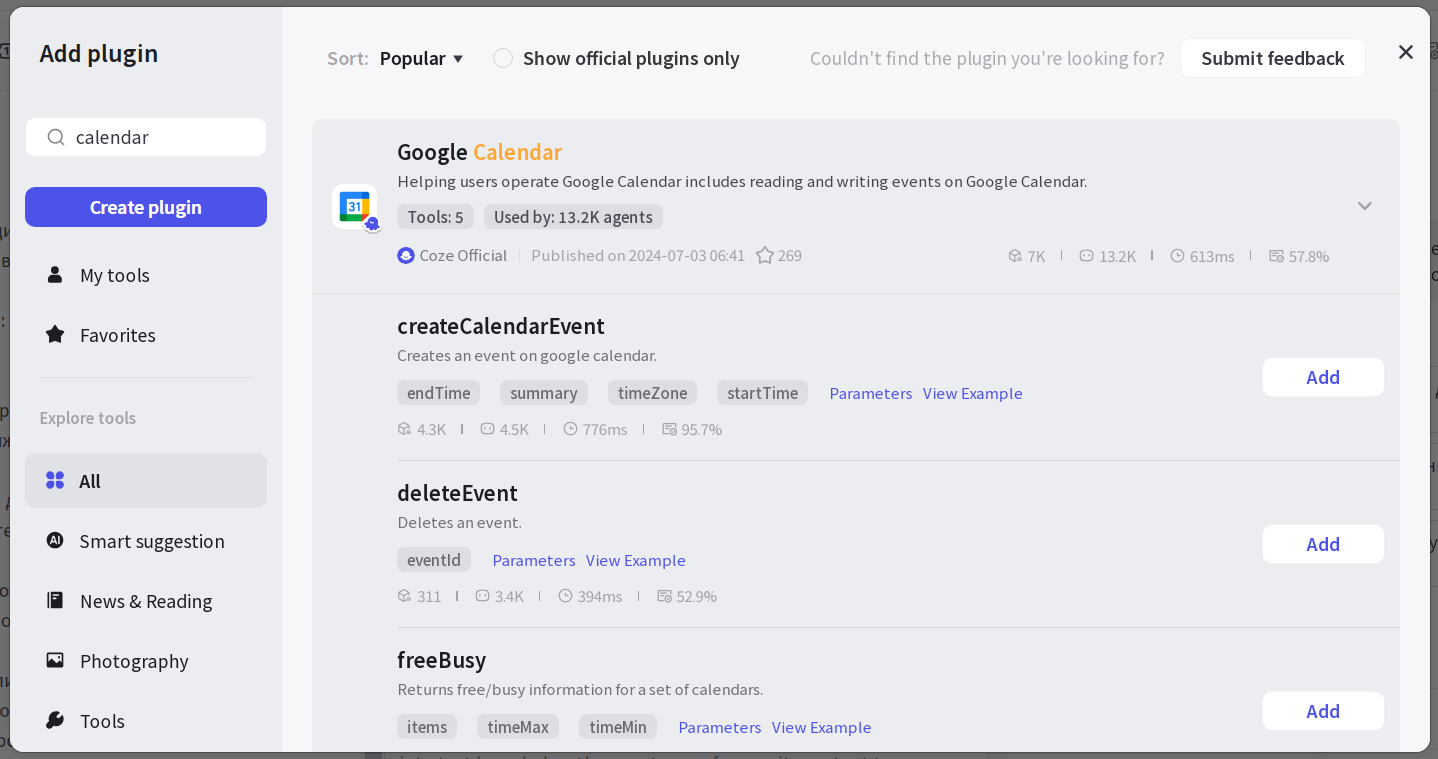
Task: Click the eventId parameter tag
Action: click(x=434, y=560)
